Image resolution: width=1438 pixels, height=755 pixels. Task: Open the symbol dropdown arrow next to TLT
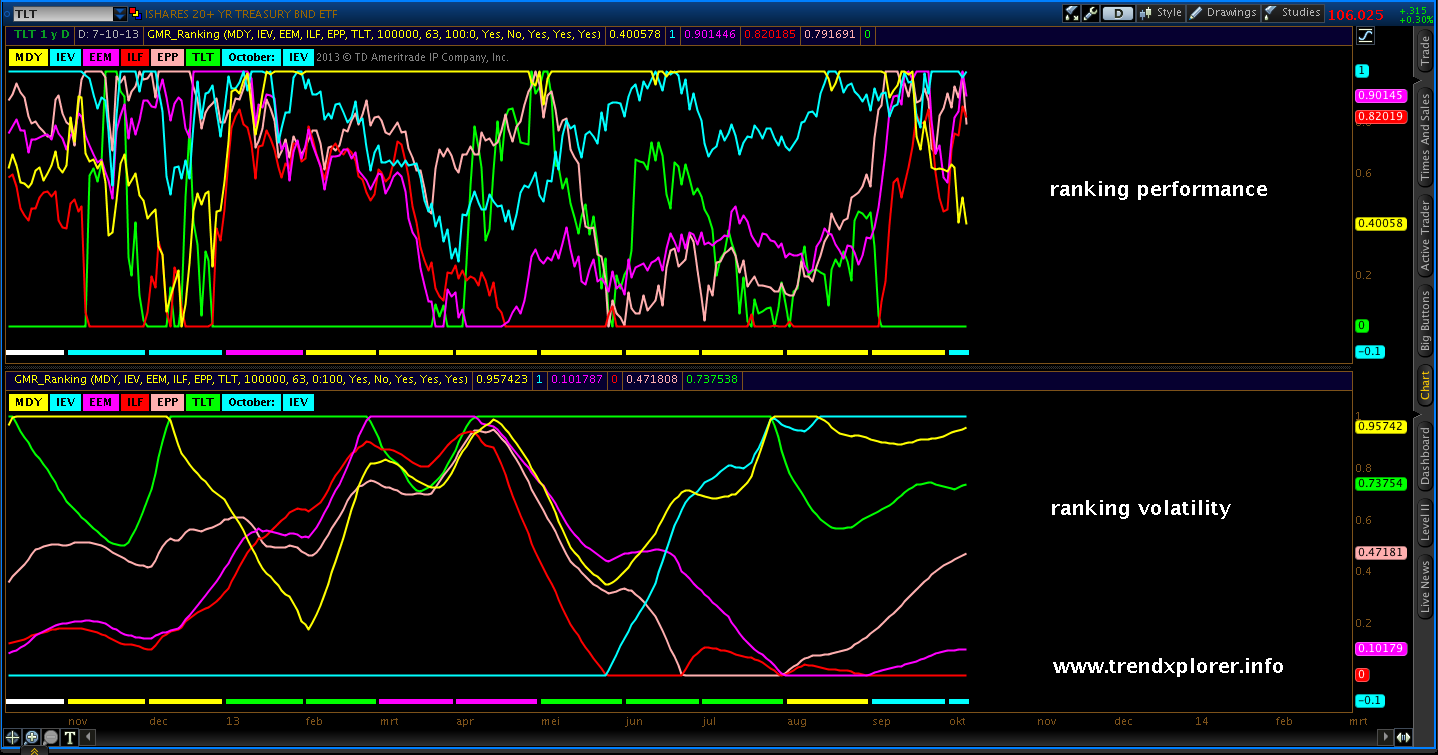tap(121, 14)
